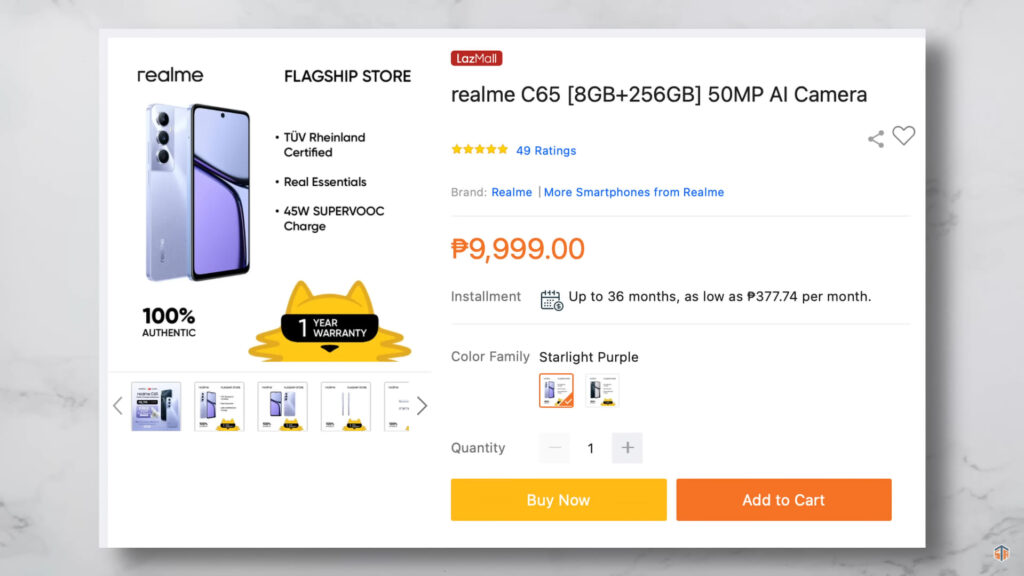Open the 49 Ratings link
Screen dimensions: 1024x576
click(546, 151)
